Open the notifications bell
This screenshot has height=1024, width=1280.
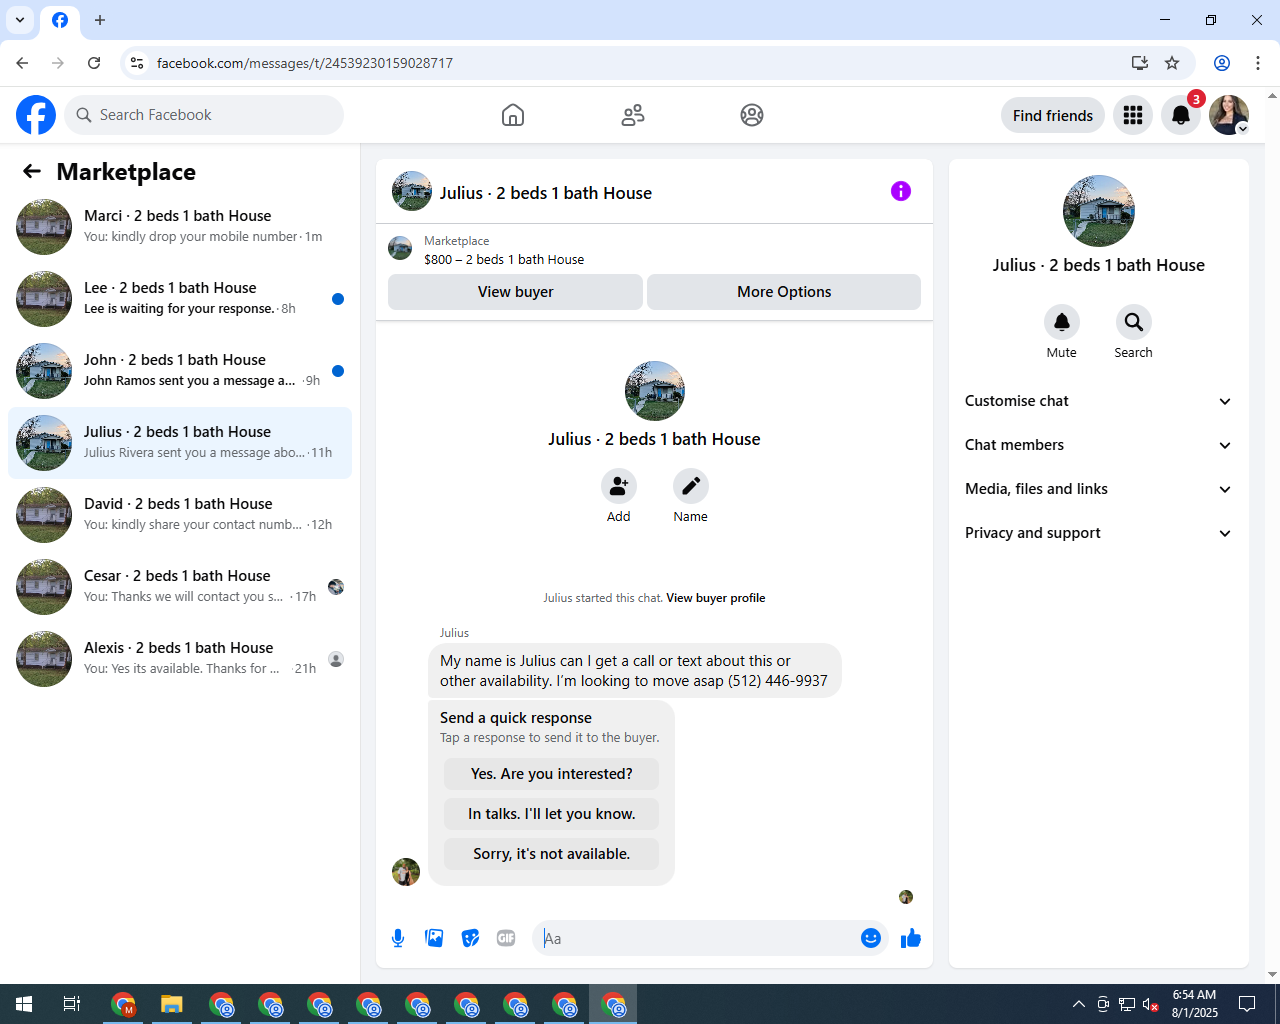pyautogui.click(x=1181, y=115)
